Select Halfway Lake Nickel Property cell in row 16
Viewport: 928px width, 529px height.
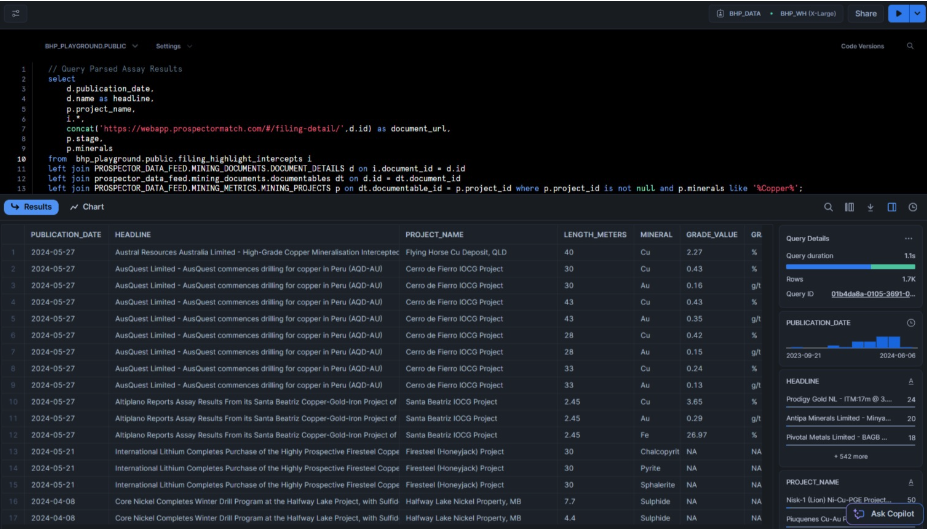(477, 501)
